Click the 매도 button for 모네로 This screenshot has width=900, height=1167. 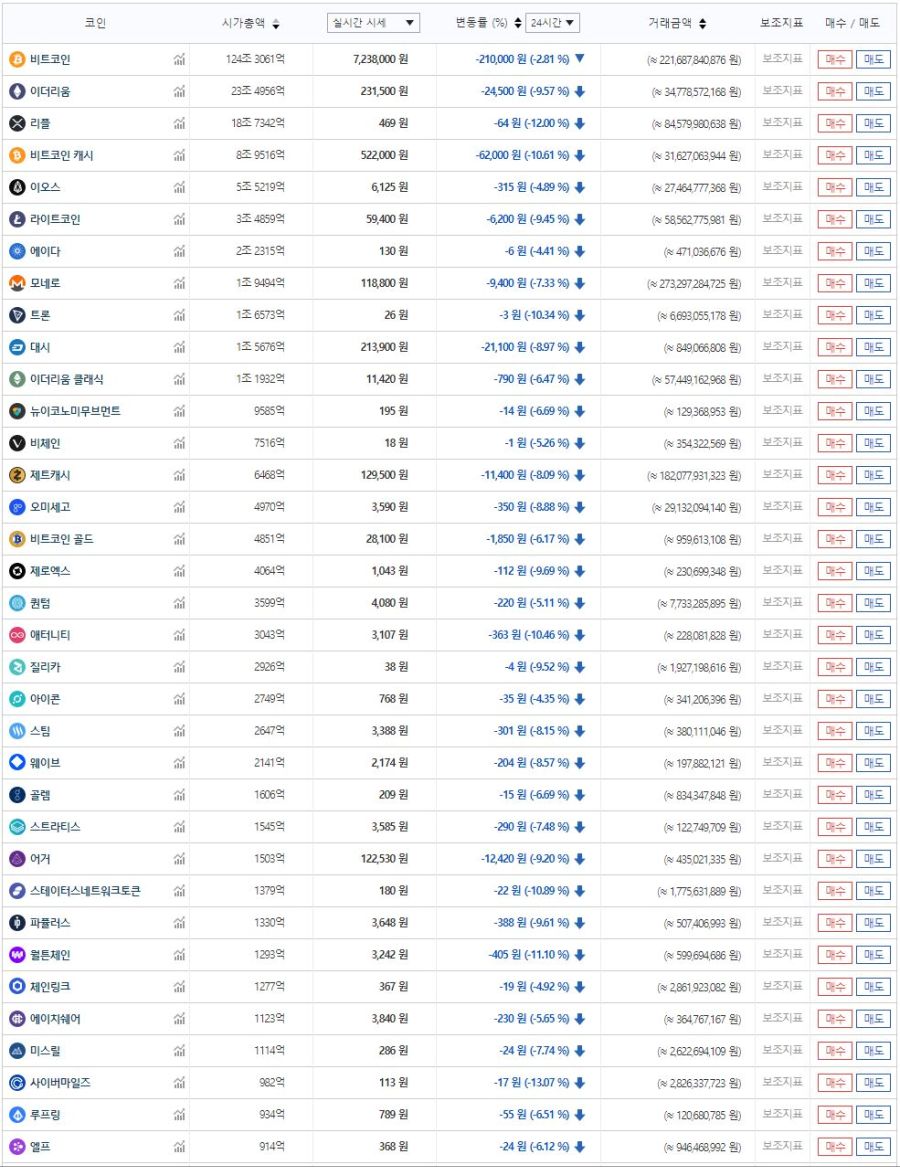point(873,284)
